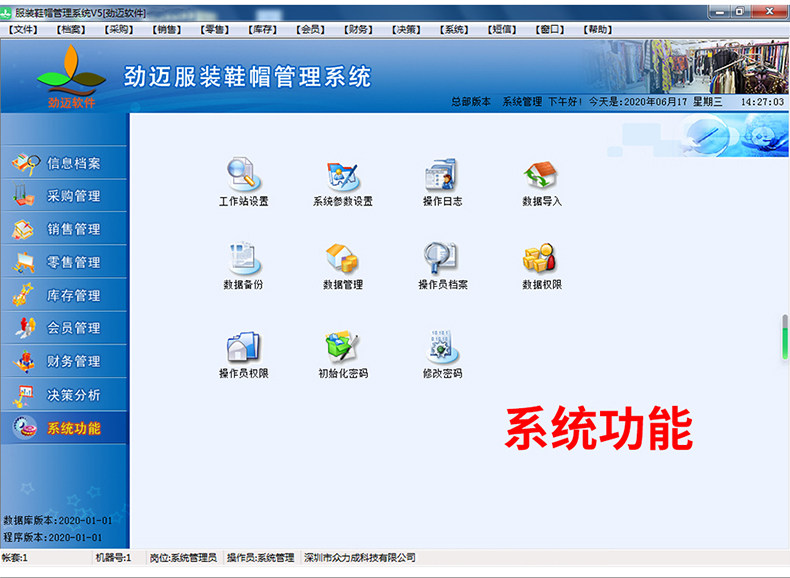Open the 【采购】 menu
This screenshot has height=578, width=790.
pos(118,30)
